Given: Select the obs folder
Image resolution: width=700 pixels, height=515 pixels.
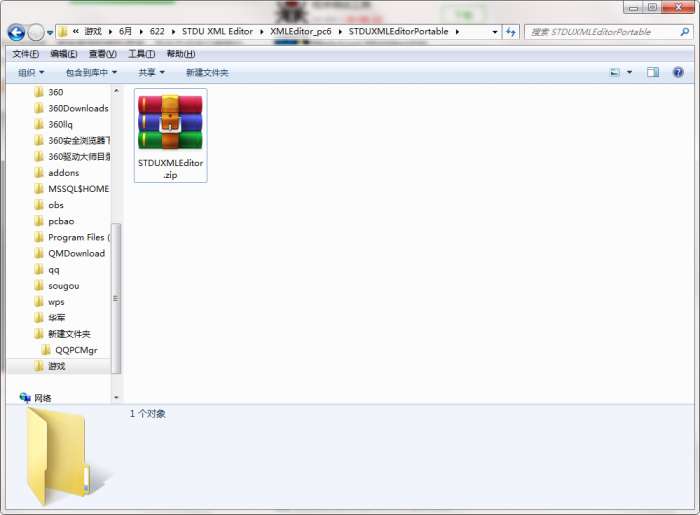Looking at the screenshot, I should pyautogui.click(x=49, y=205).
